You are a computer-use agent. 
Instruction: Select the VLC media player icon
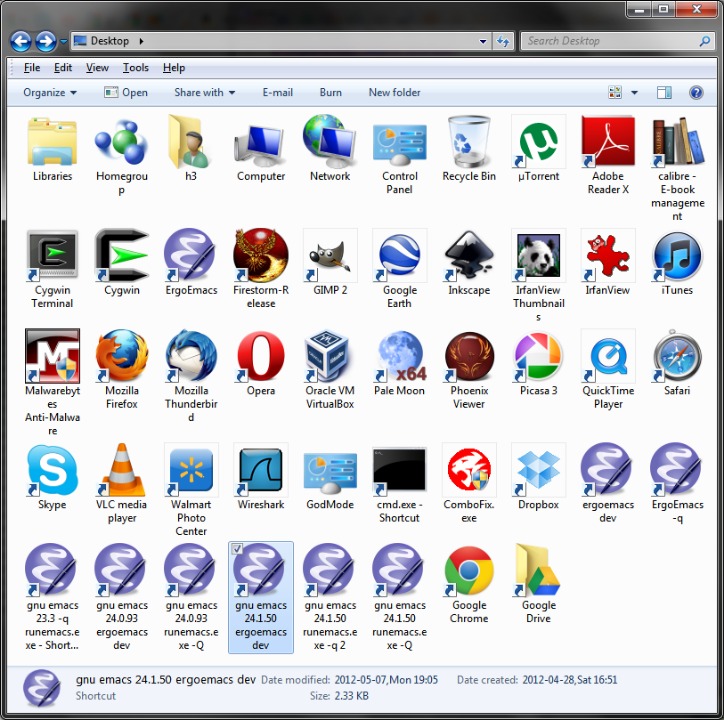tap(122, 471)
